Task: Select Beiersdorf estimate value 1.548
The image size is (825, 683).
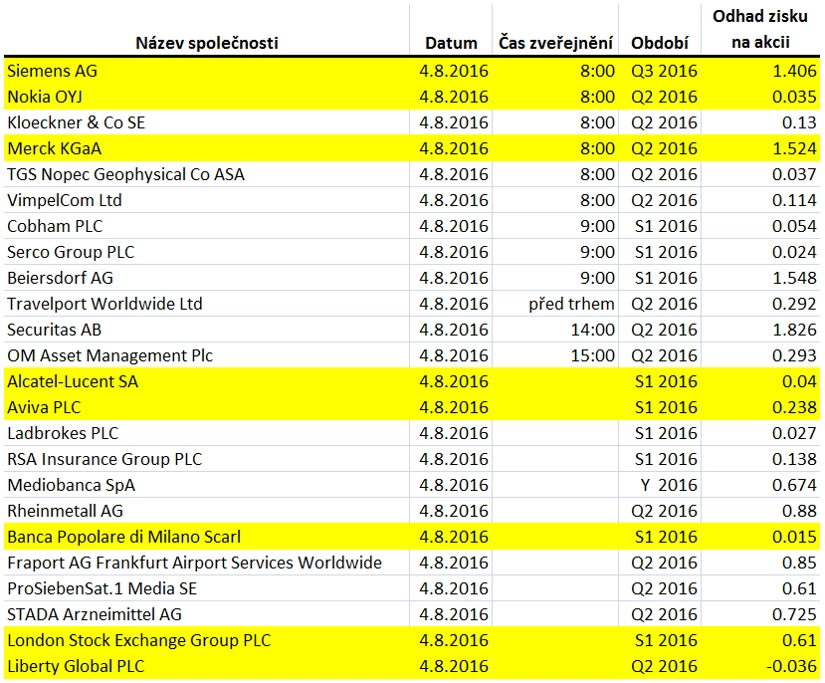Action: point(794,278)
